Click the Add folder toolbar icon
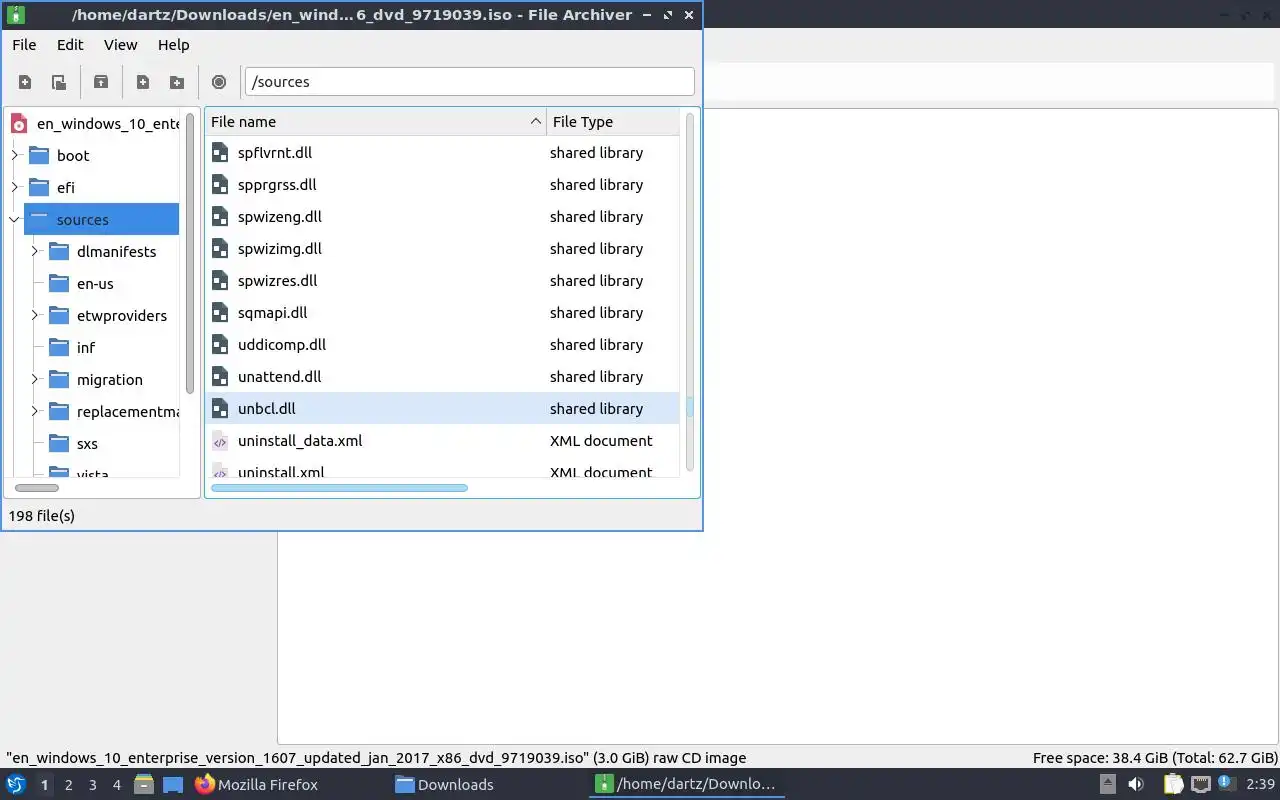 177,82
